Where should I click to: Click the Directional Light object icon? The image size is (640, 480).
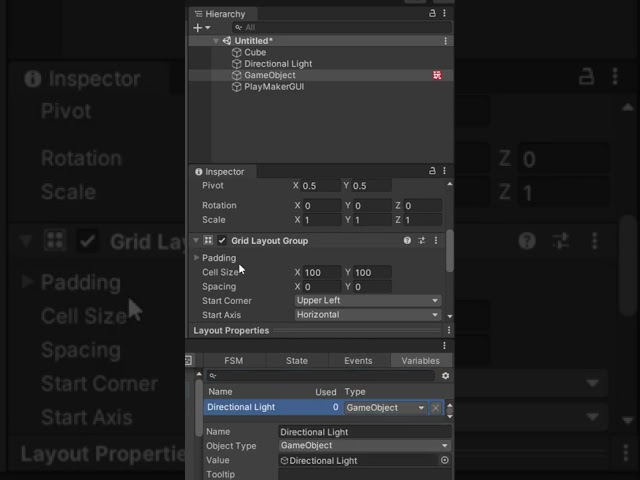[236, 64]
